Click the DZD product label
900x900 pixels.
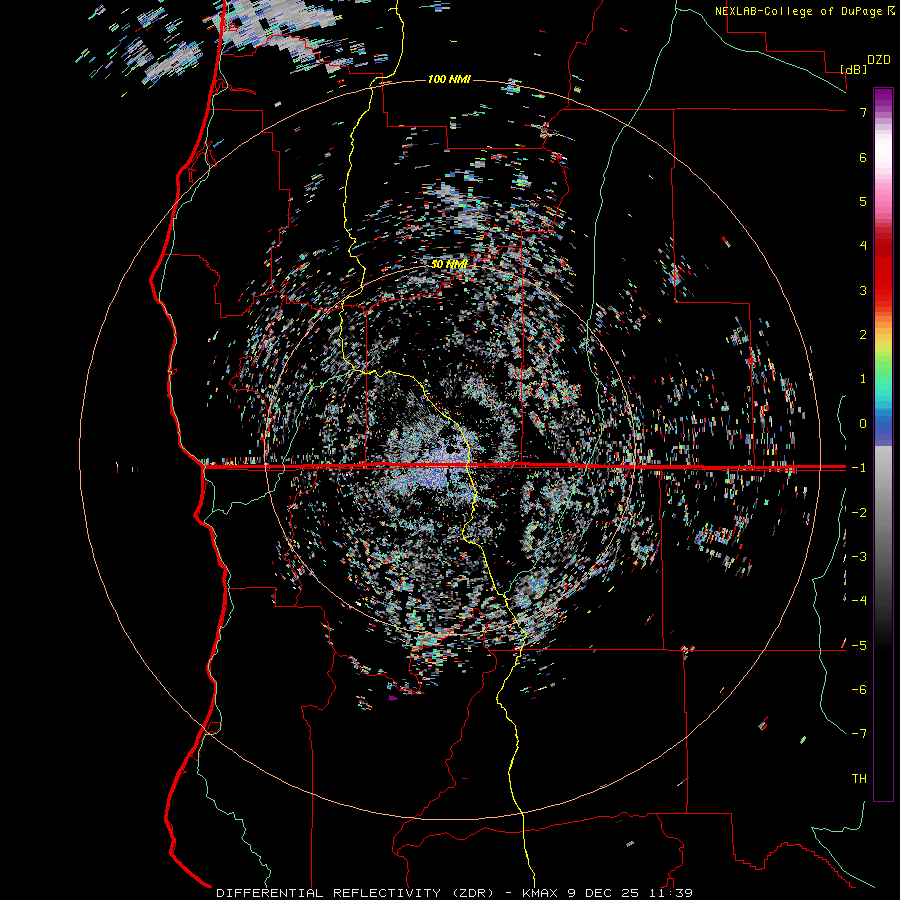click(x=879, y=60)
